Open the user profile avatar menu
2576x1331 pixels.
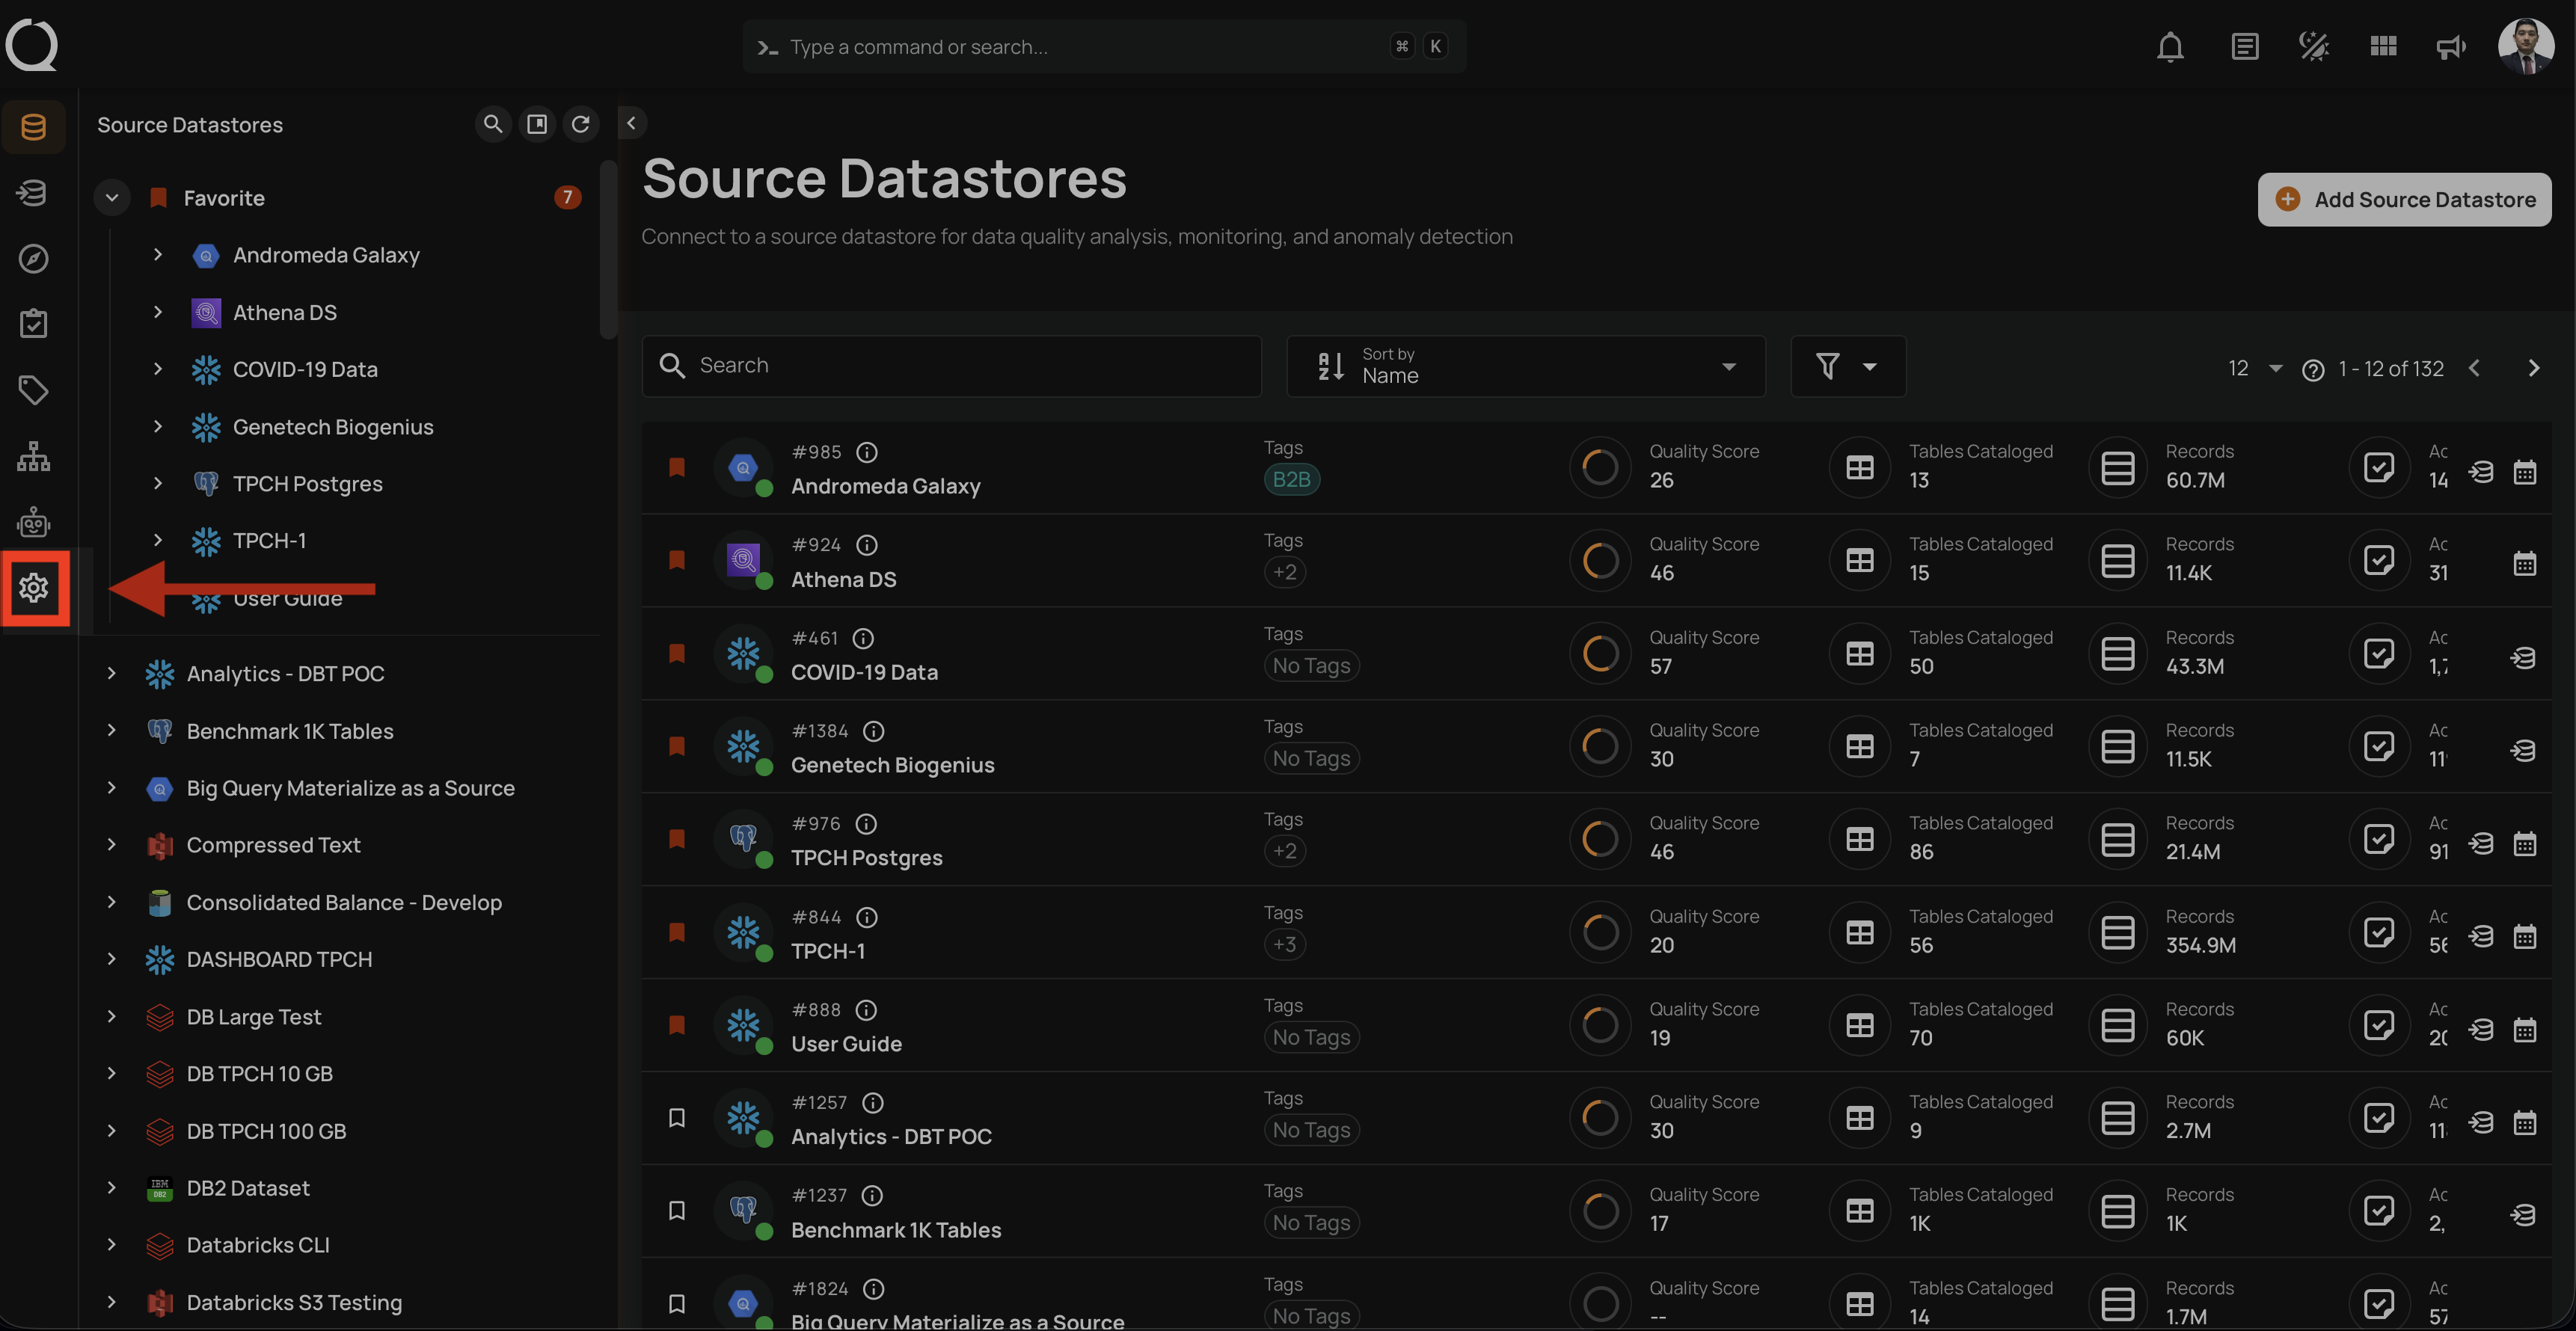click(x=2526, y=46)
